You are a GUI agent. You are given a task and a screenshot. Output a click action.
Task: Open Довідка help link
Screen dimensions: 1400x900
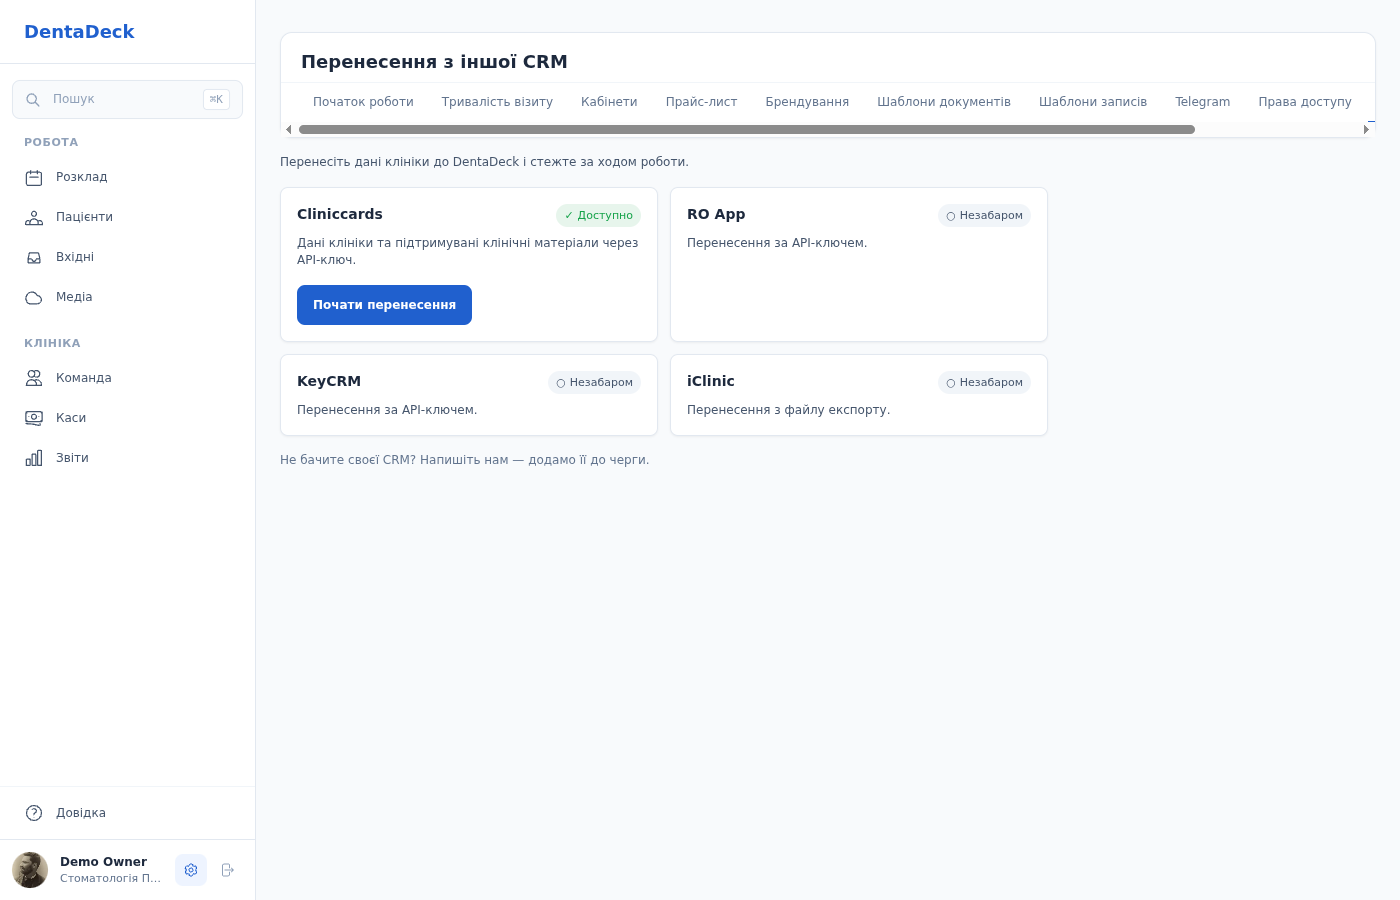[127, 813]
